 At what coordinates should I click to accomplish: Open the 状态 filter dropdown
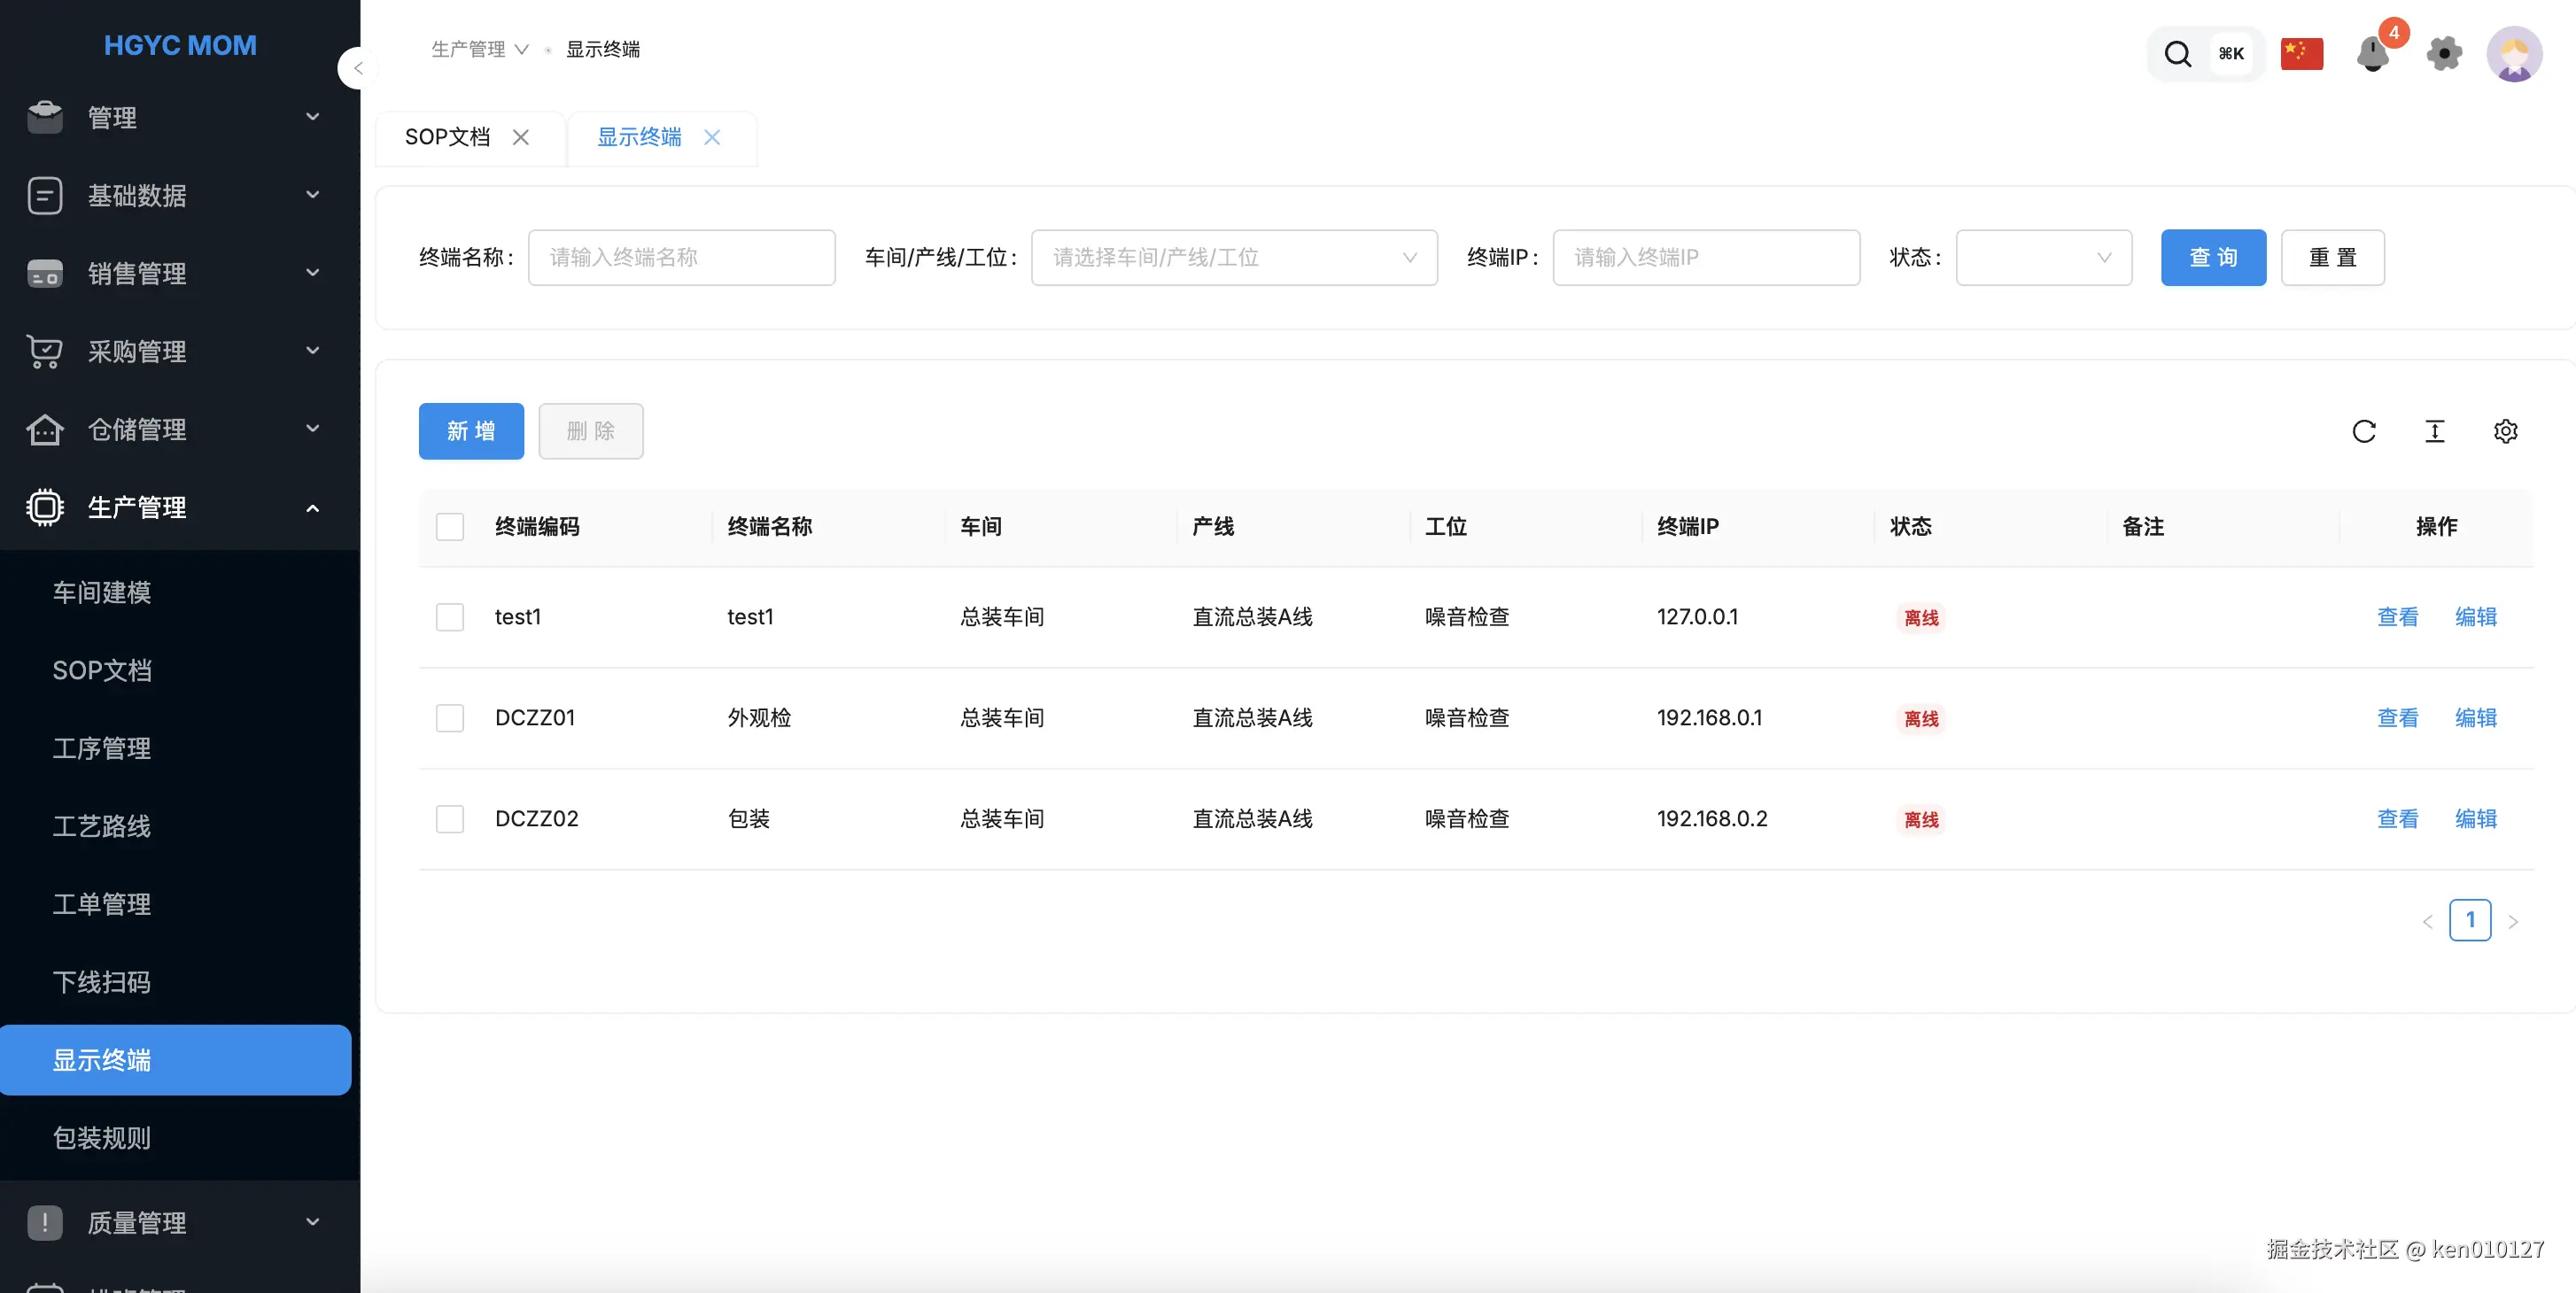[x=2043, y=258]
